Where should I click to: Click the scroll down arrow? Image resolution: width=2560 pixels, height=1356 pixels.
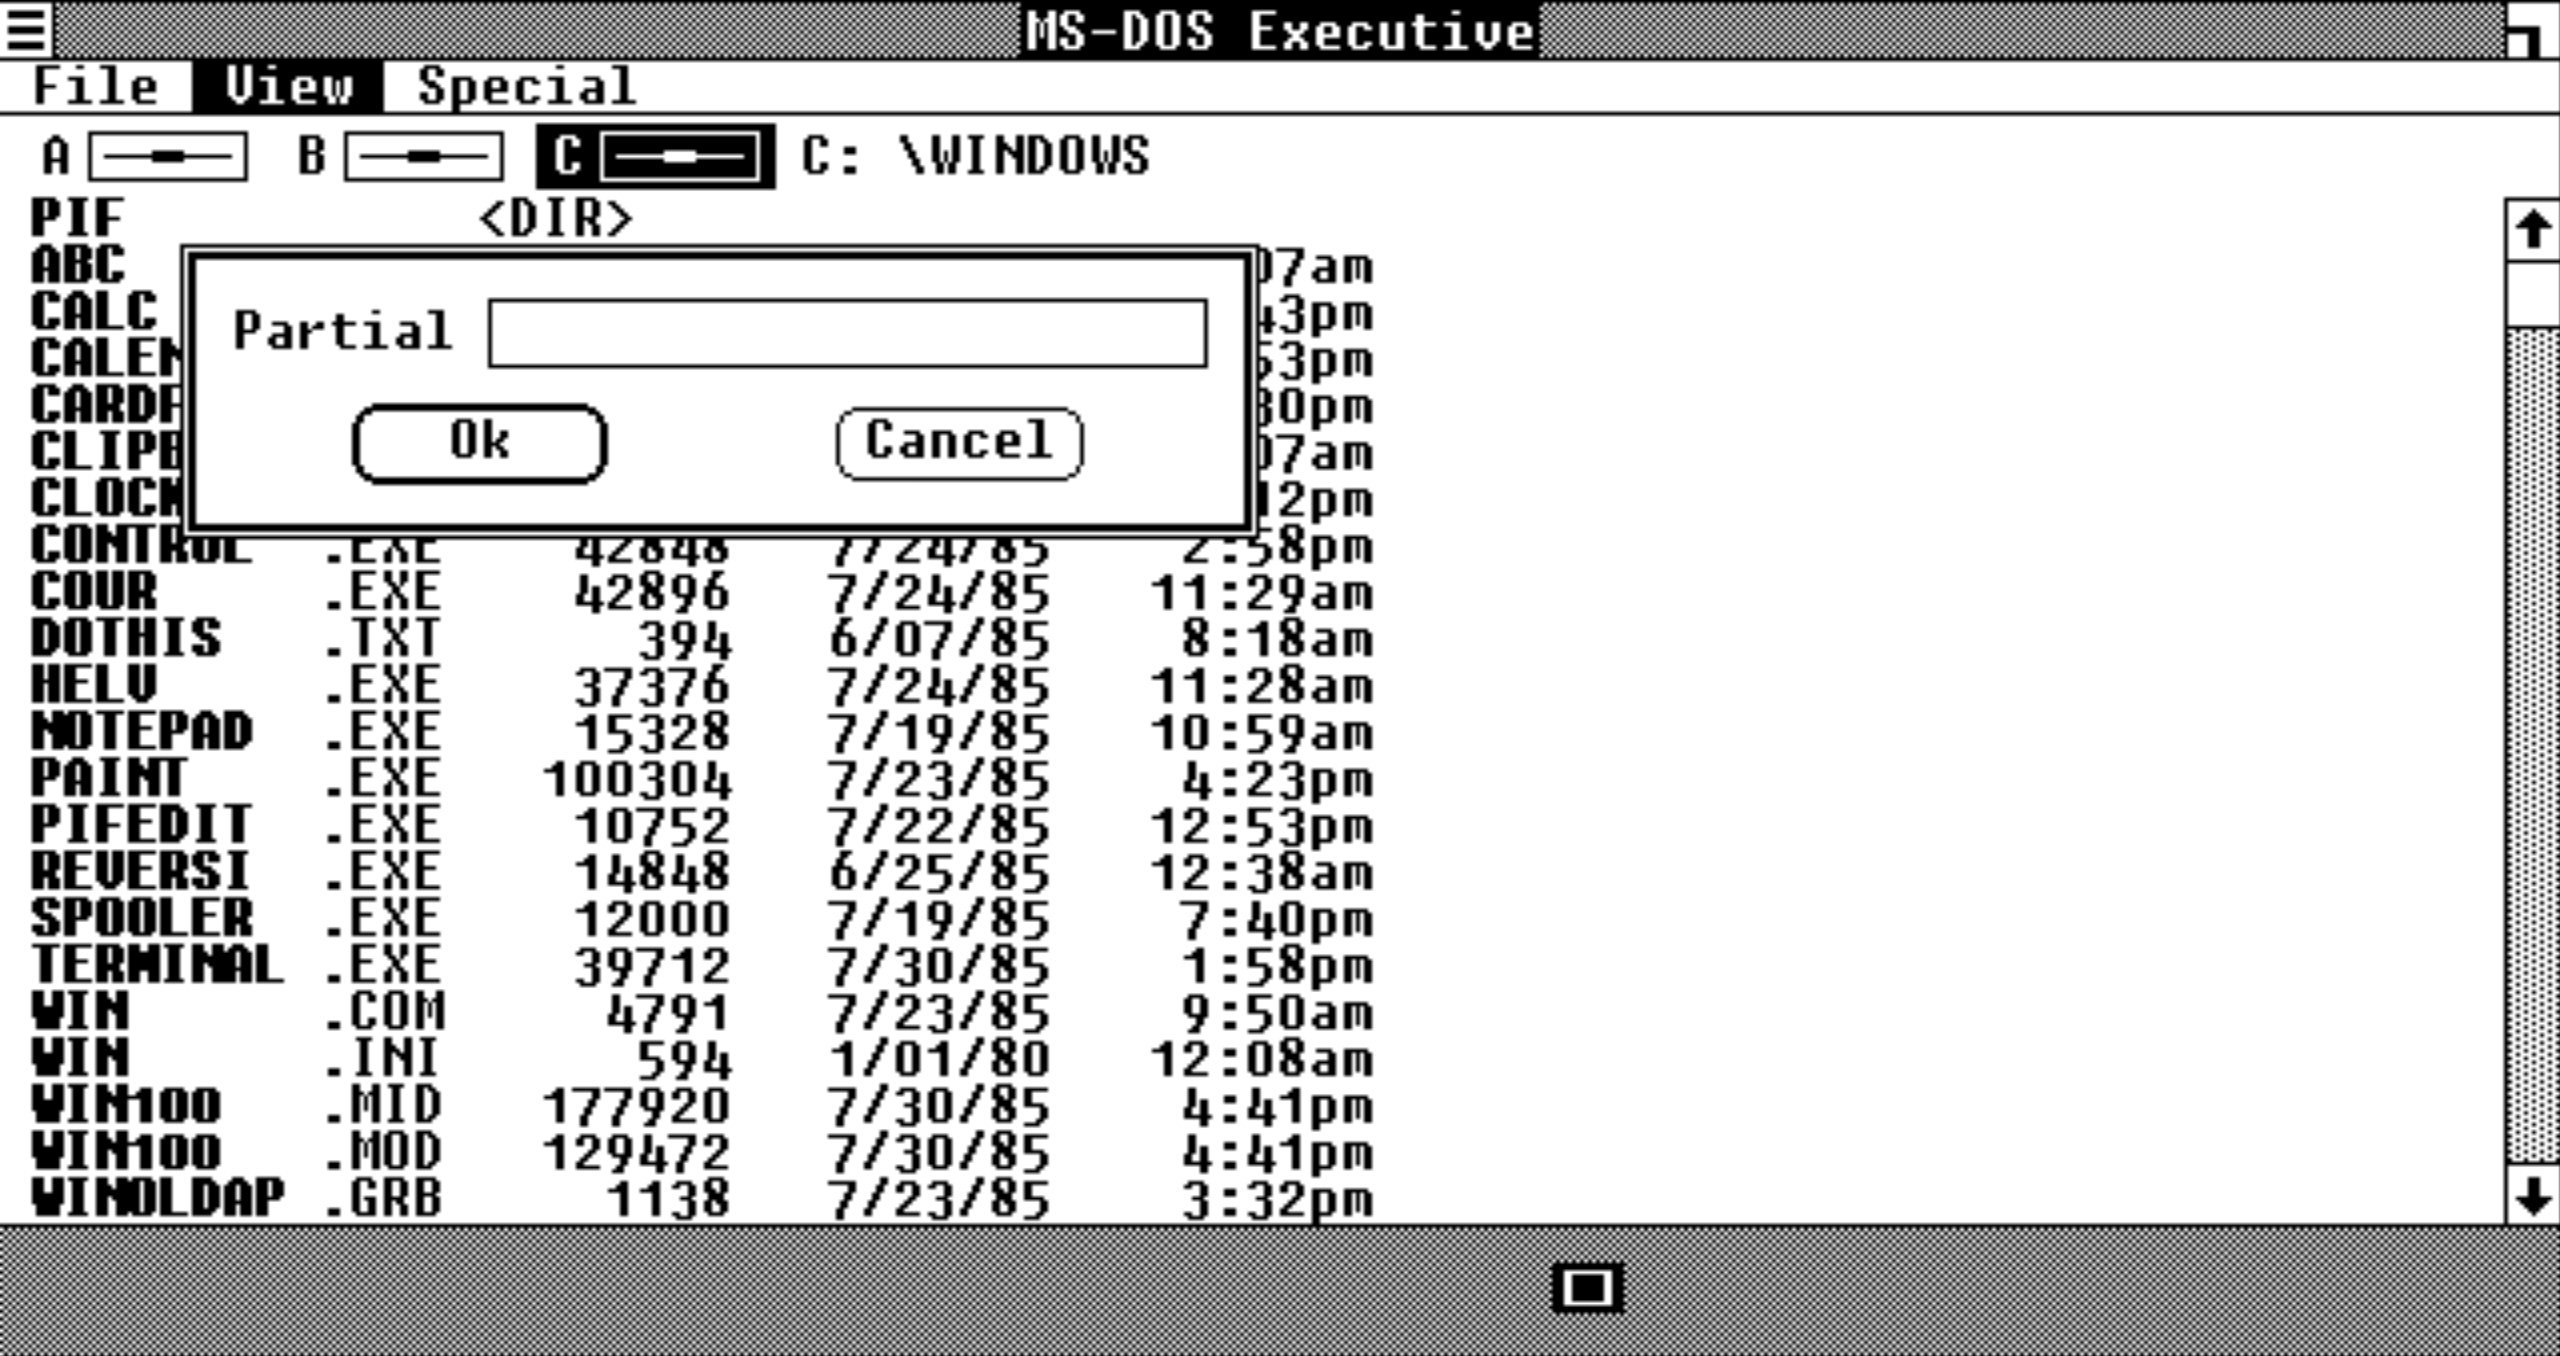point(2532,1194)
